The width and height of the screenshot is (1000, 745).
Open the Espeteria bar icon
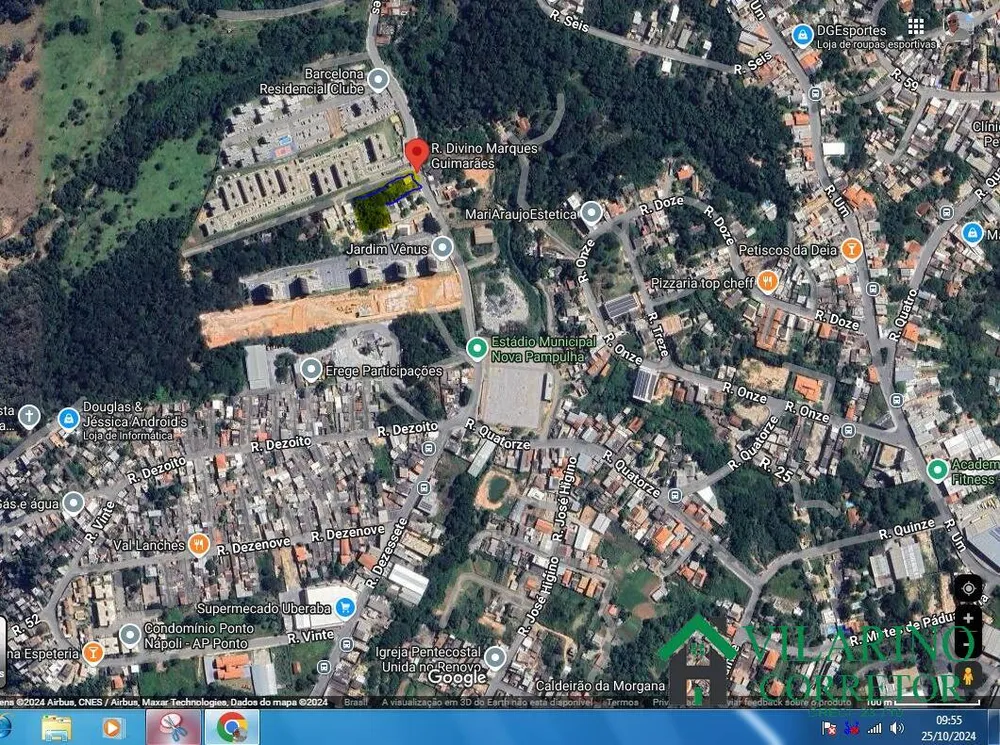tap(93, 653)
